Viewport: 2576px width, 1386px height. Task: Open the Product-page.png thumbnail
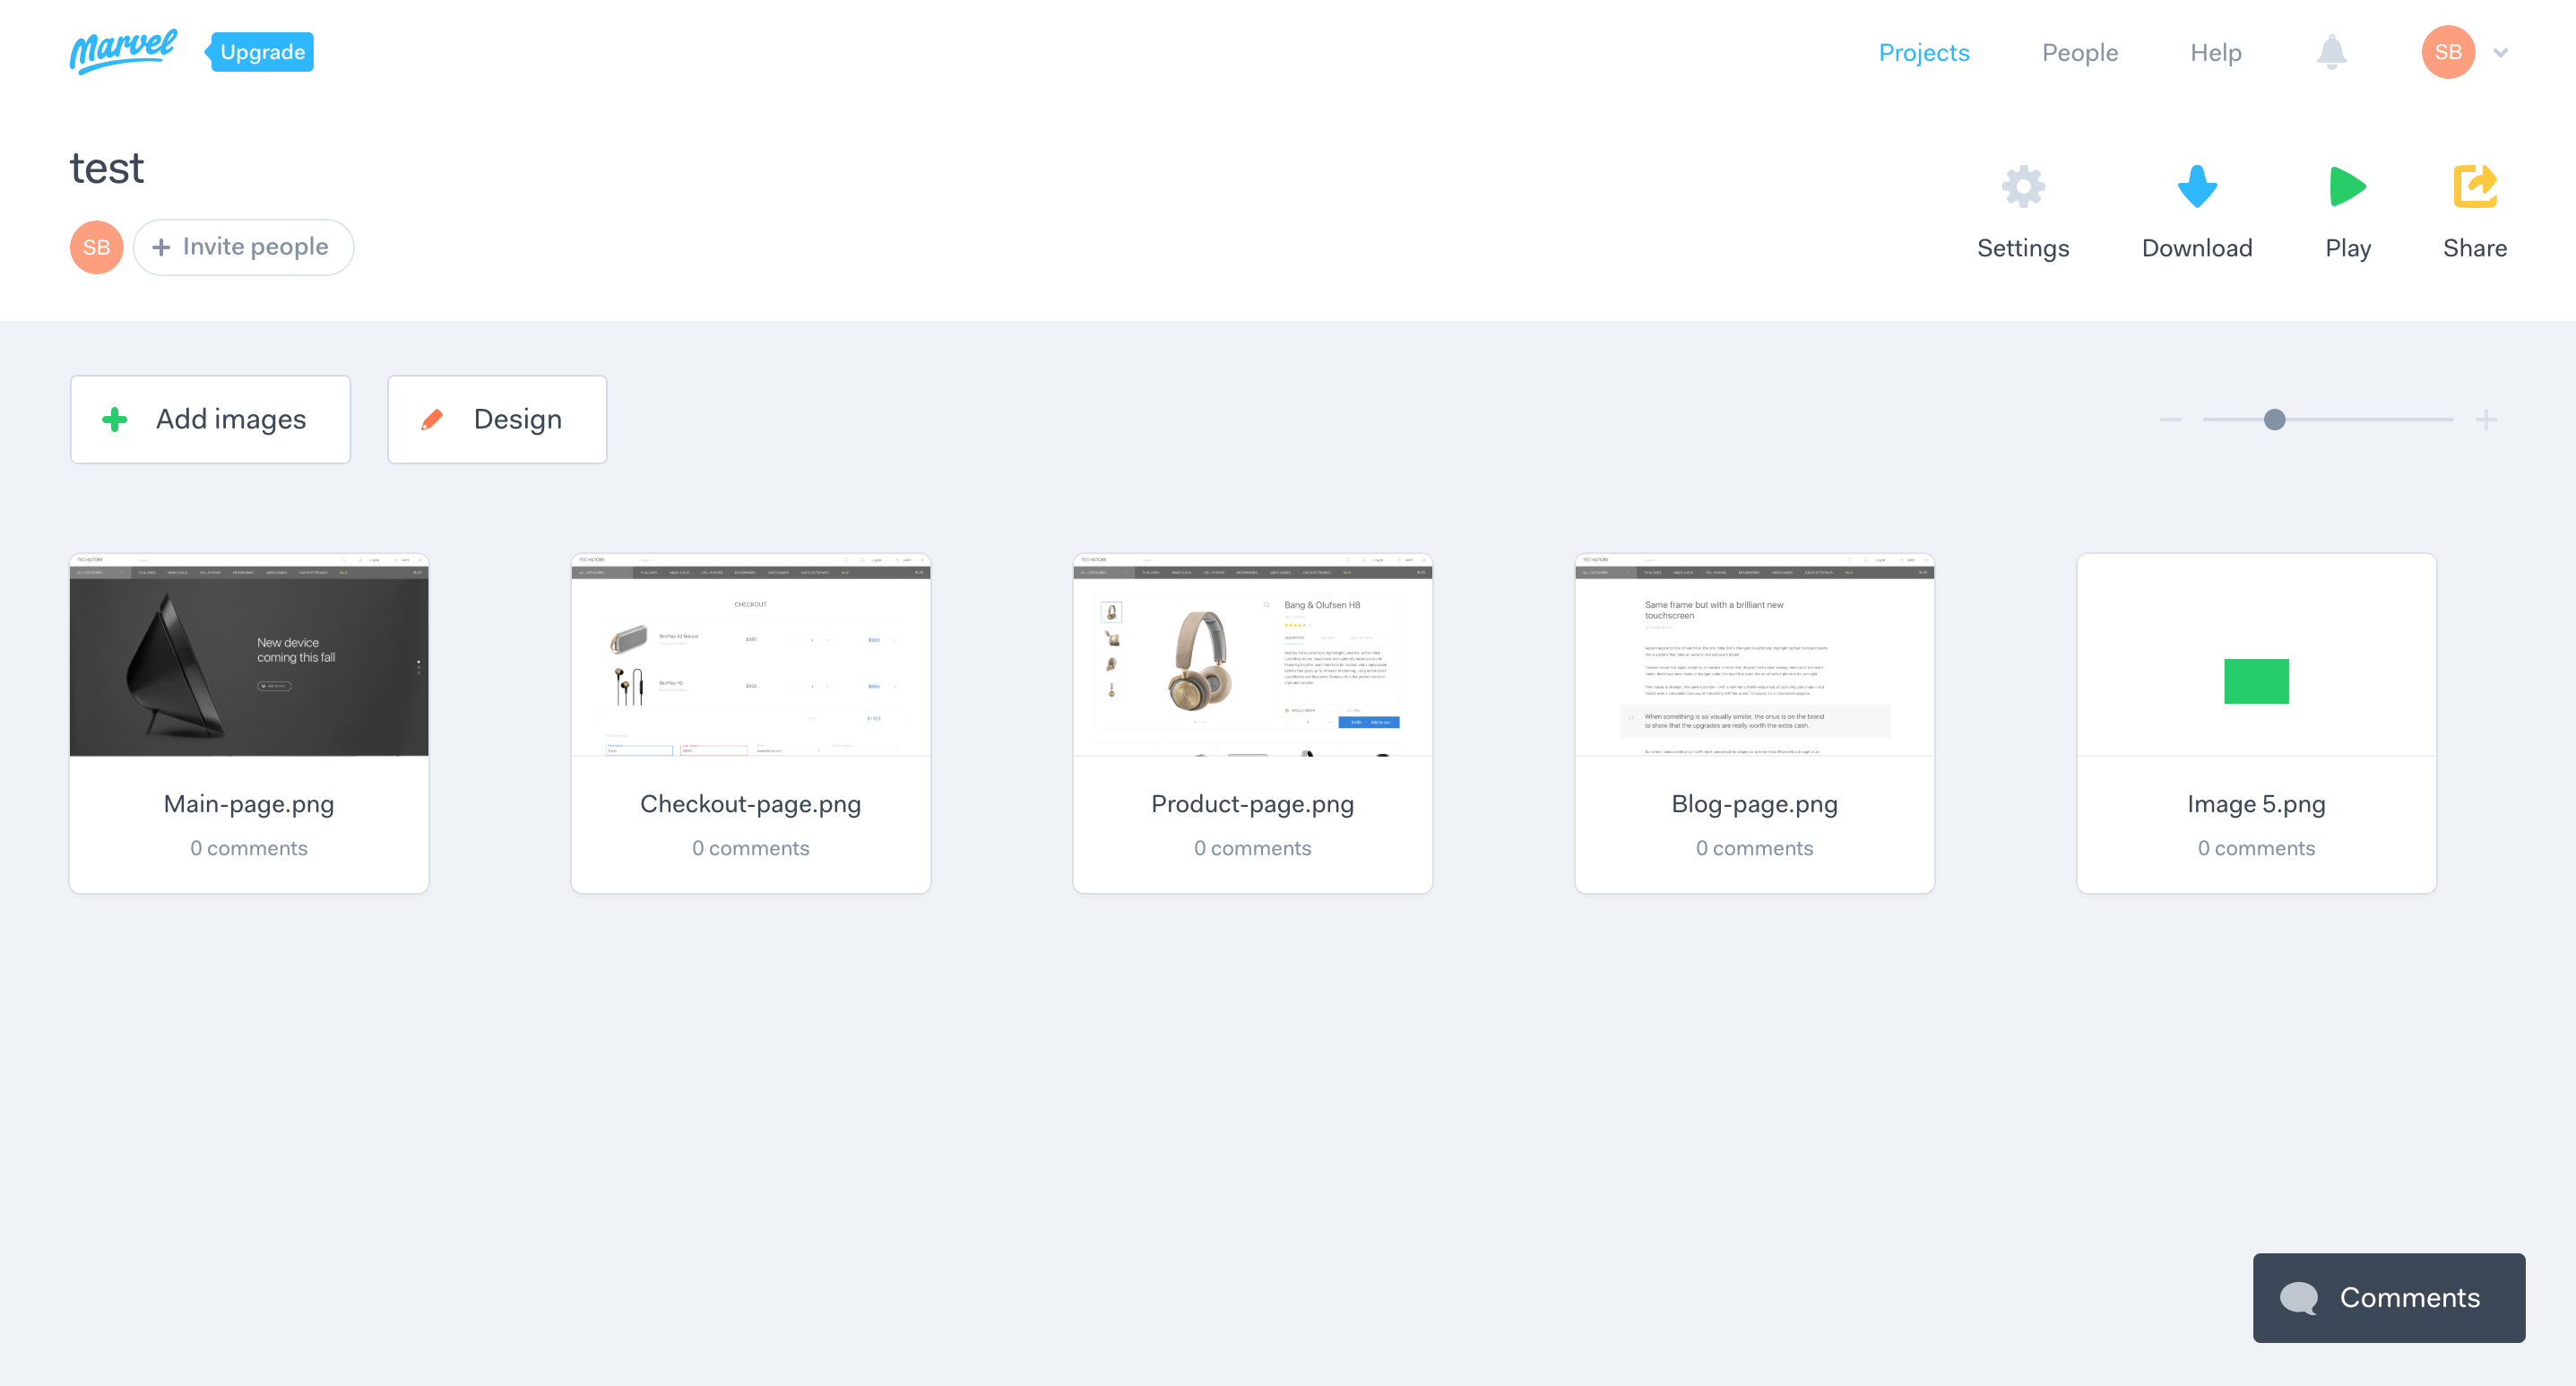[1252, 655]
